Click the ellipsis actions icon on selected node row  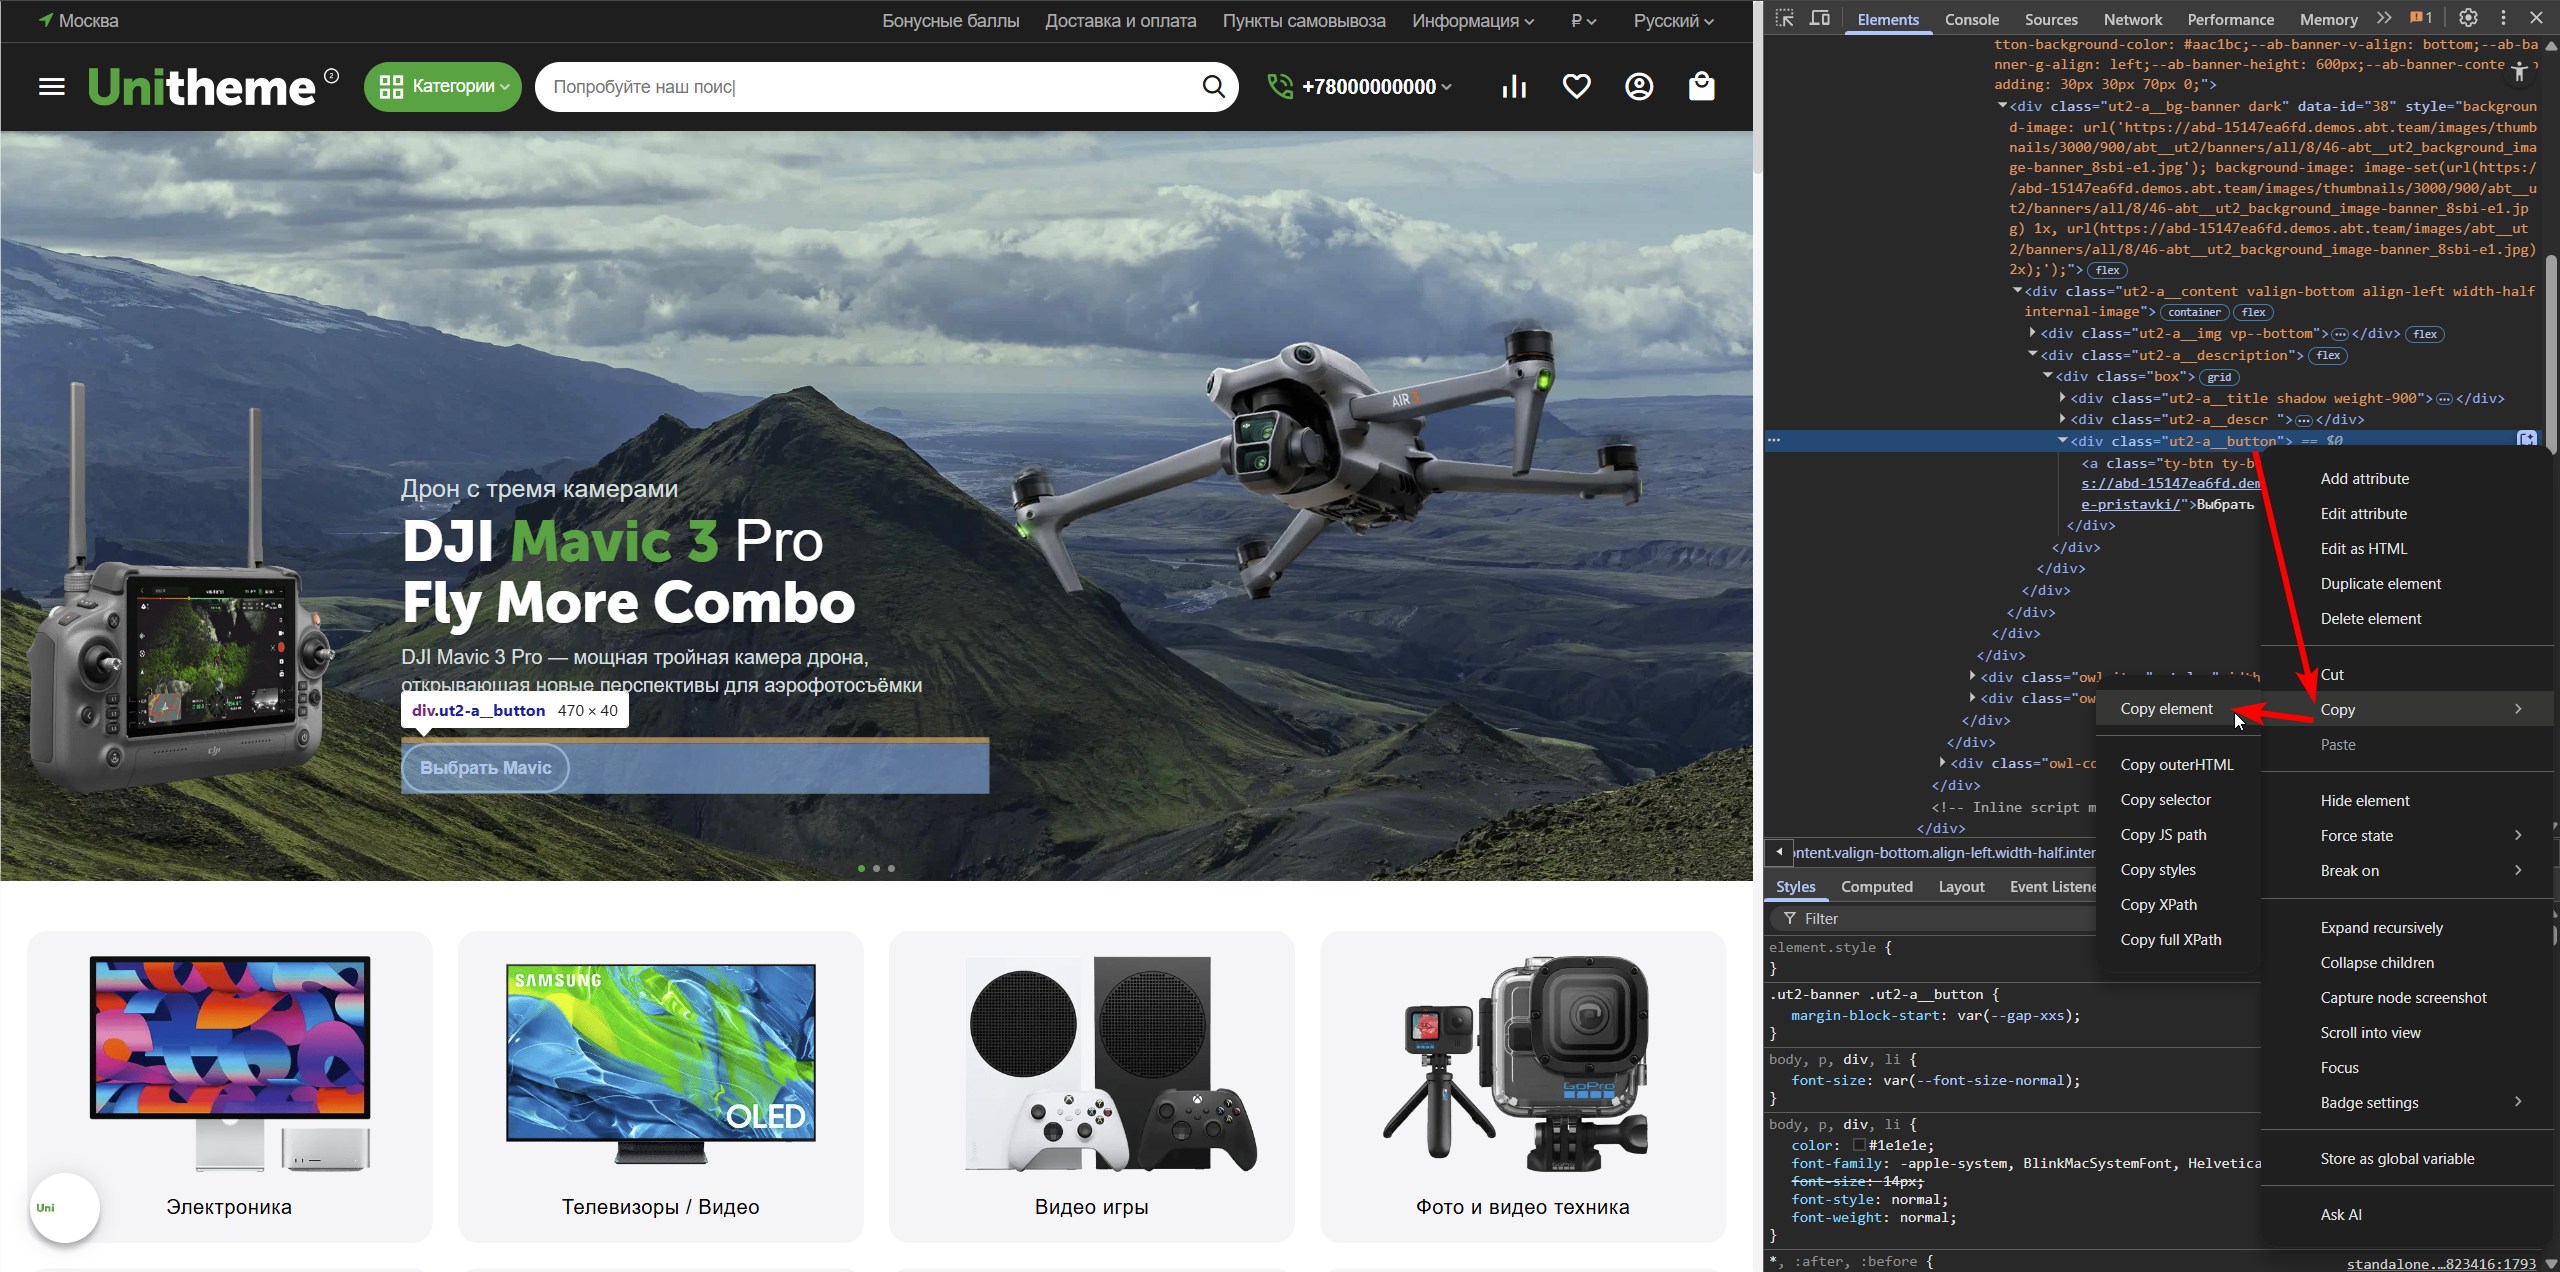coord(1773,440)
